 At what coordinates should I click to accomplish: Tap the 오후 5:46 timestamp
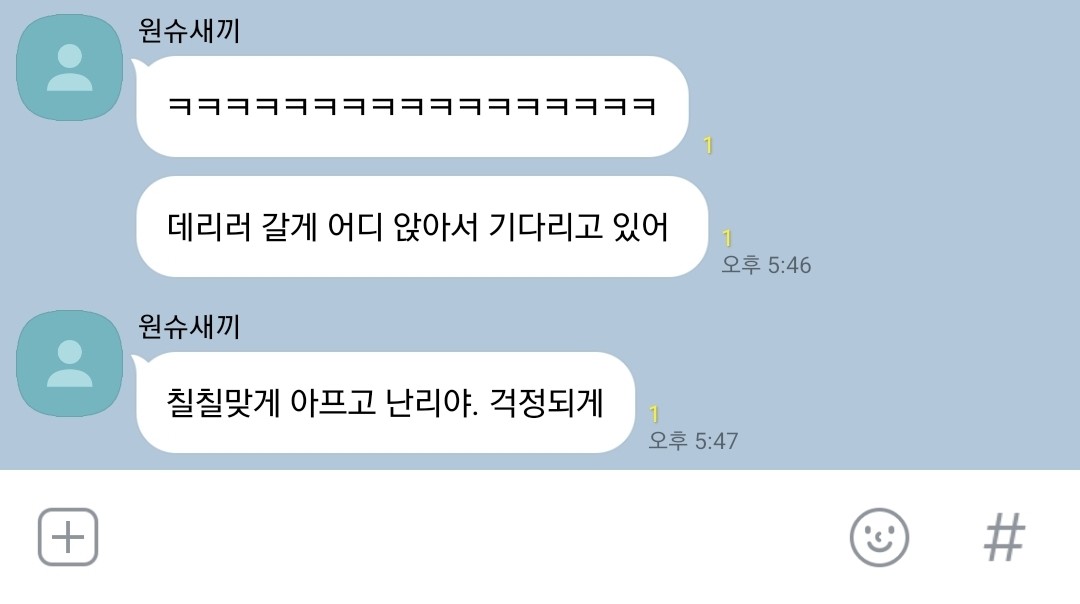[x=766, y=265]
